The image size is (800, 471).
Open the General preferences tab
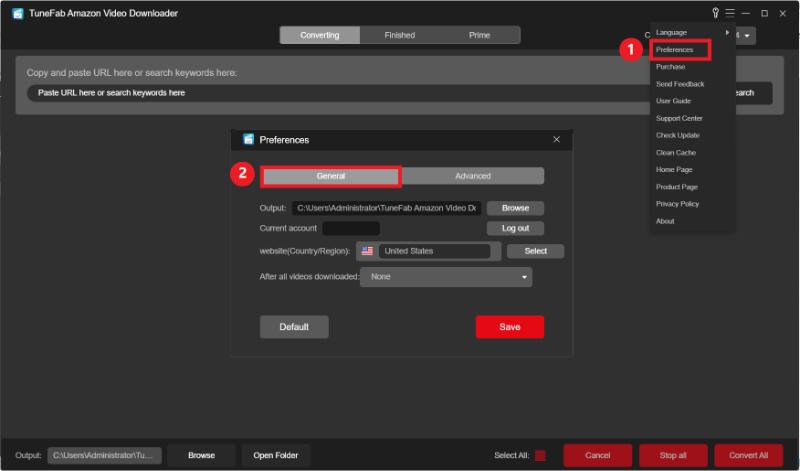(x=331, y=176)
